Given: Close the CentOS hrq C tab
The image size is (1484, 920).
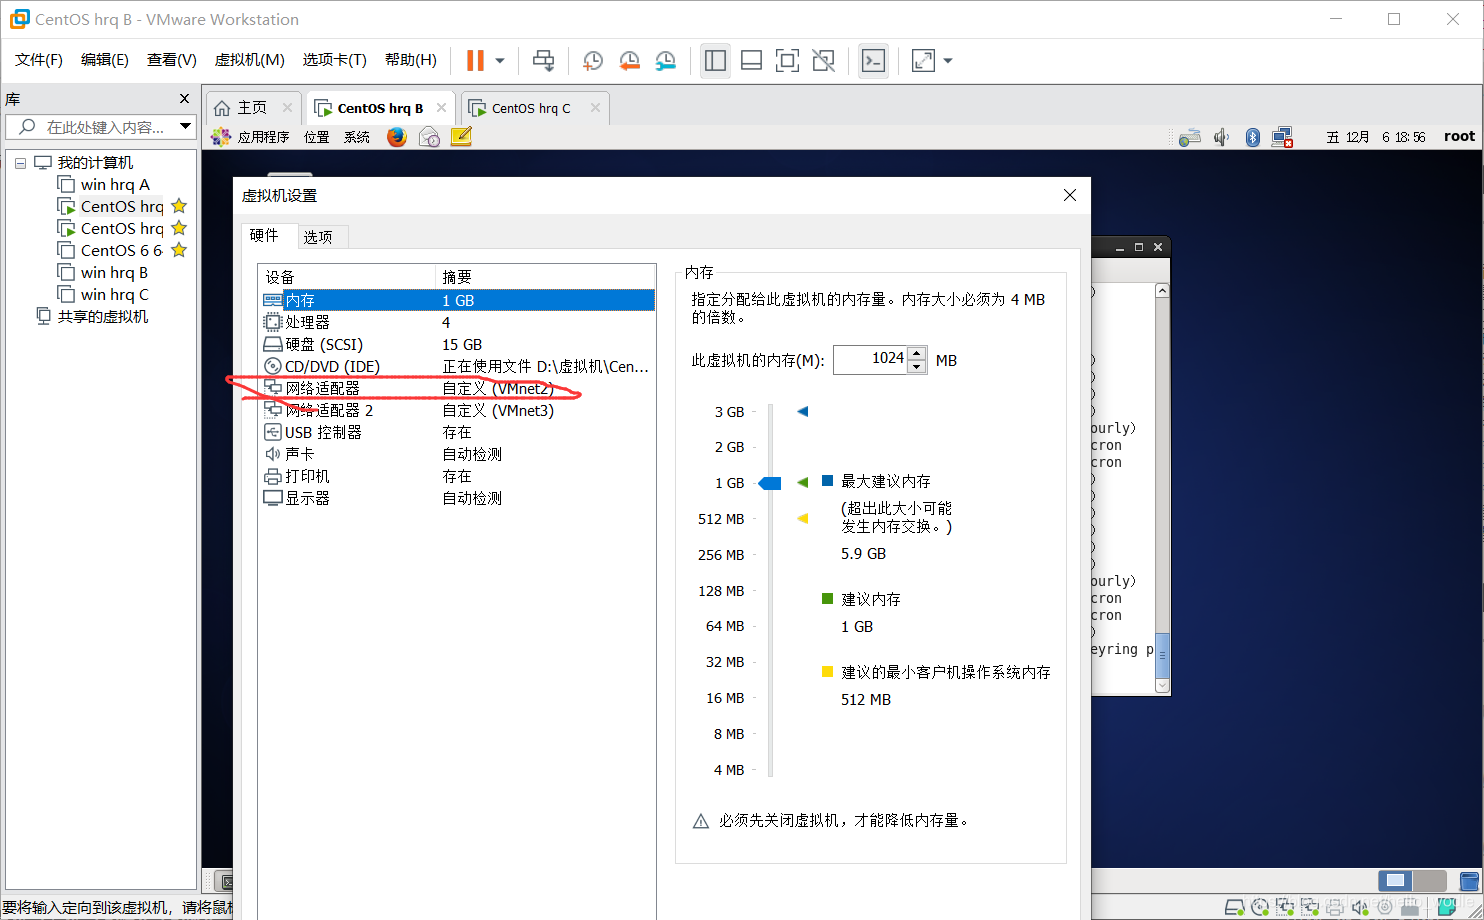Looking at the screenshot, I should (595, 108).
